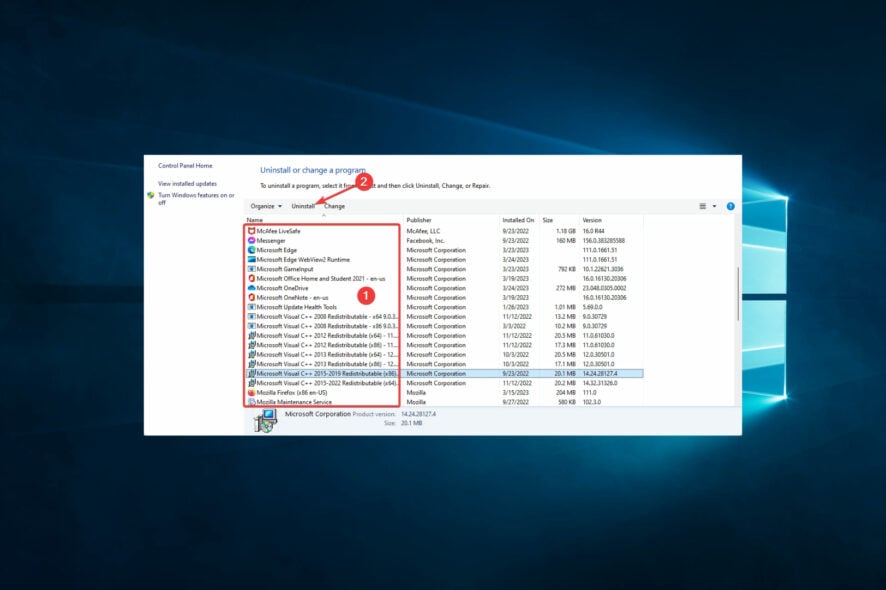Select the Microsoft OneNote - en-us name
886x590 pixels.
click(292, 298)
